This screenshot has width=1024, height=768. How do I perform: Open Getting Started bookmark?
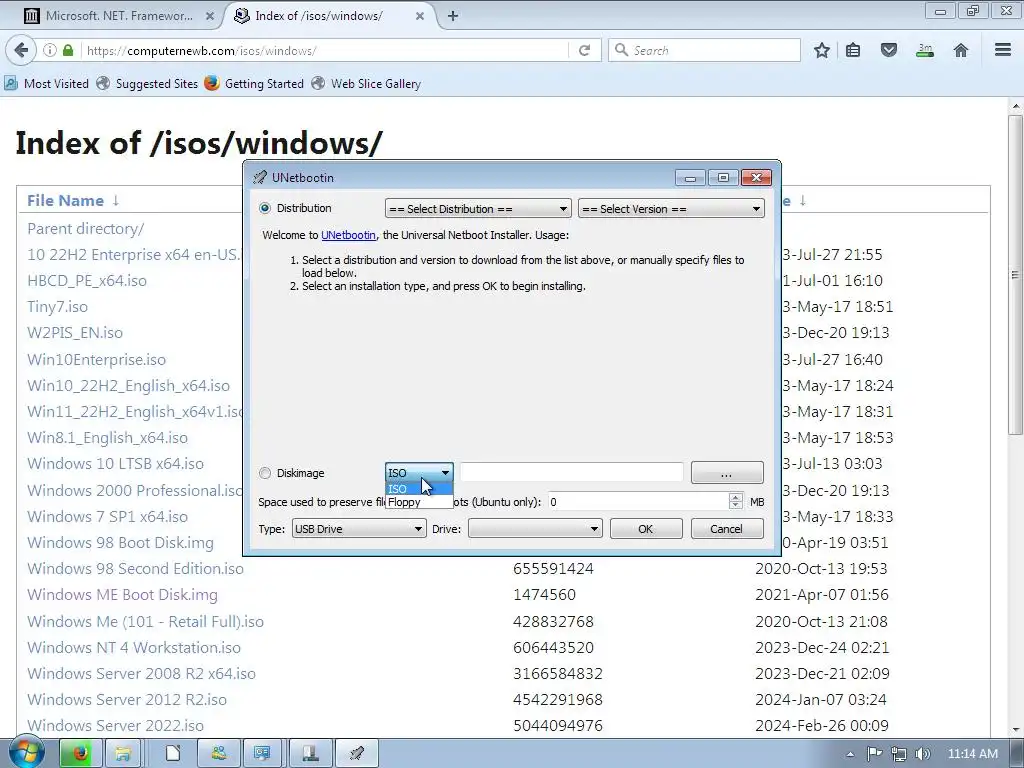(x=254, y=84)
